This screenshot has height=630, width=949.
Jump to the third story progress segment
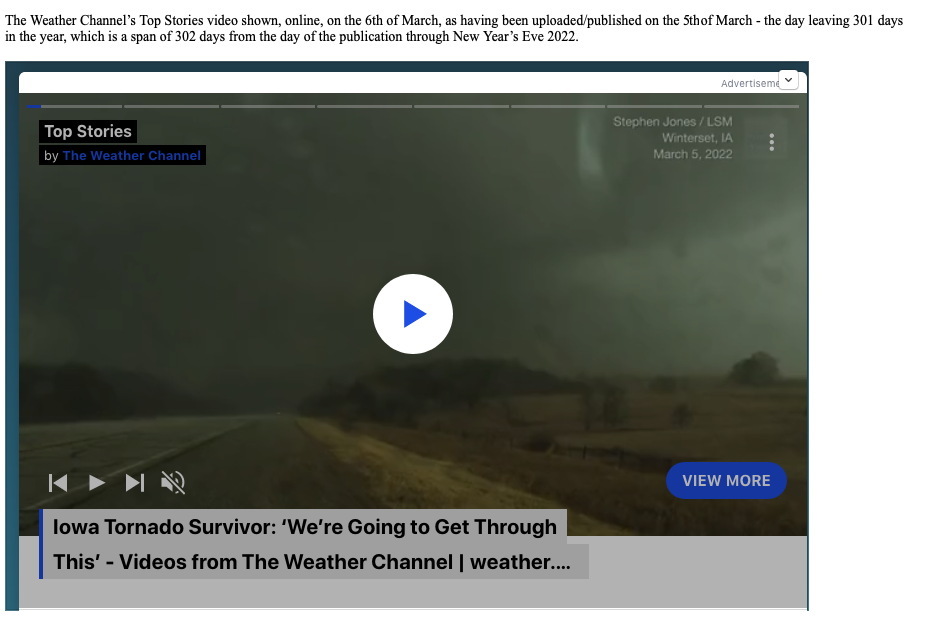pos(268,106)
